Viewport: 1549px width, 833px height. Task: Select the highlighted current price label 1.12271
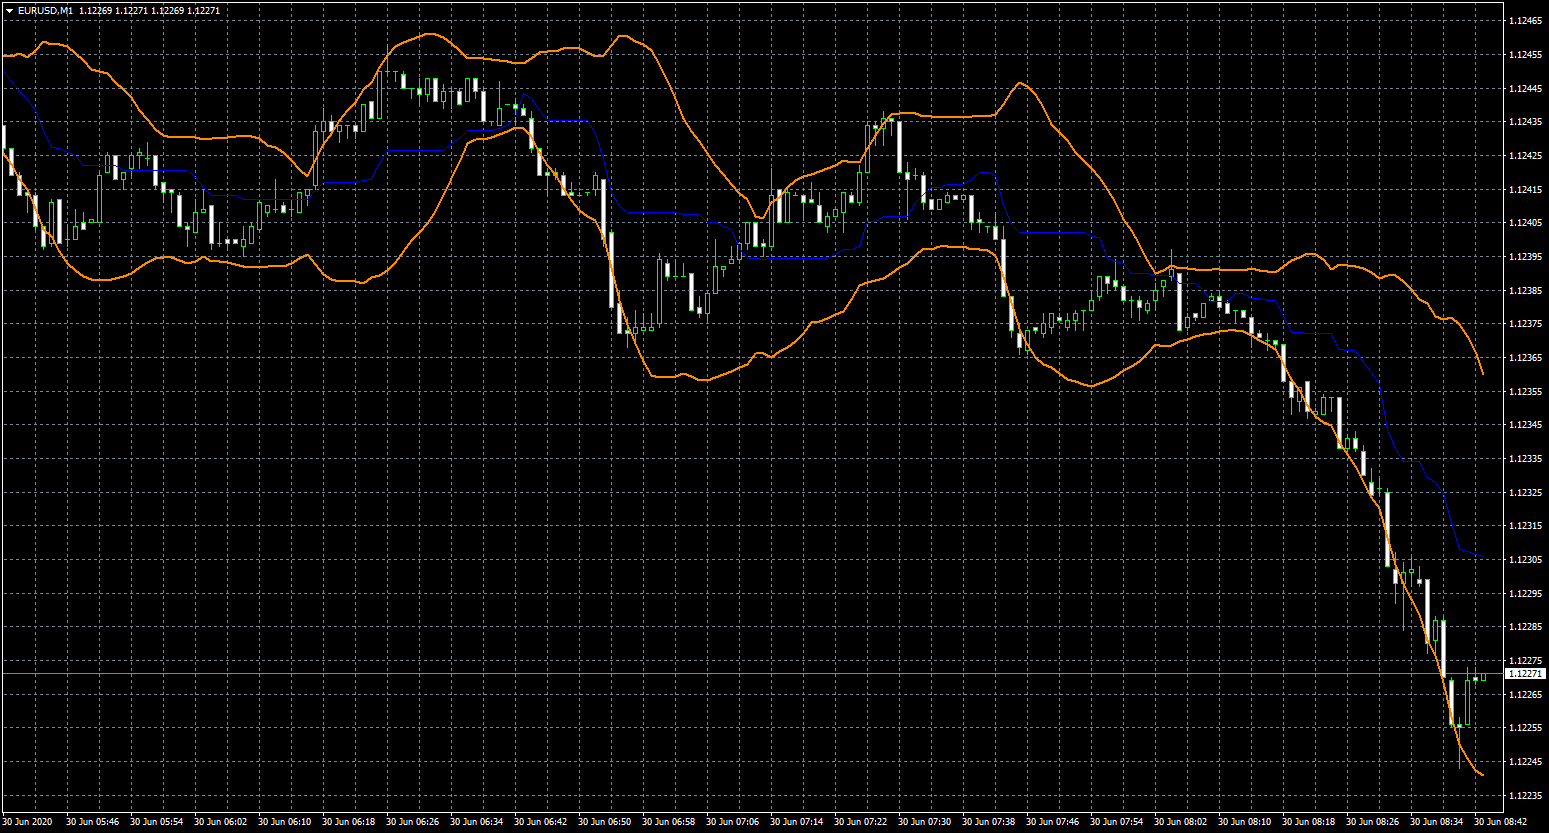(x=1525, y=674)
